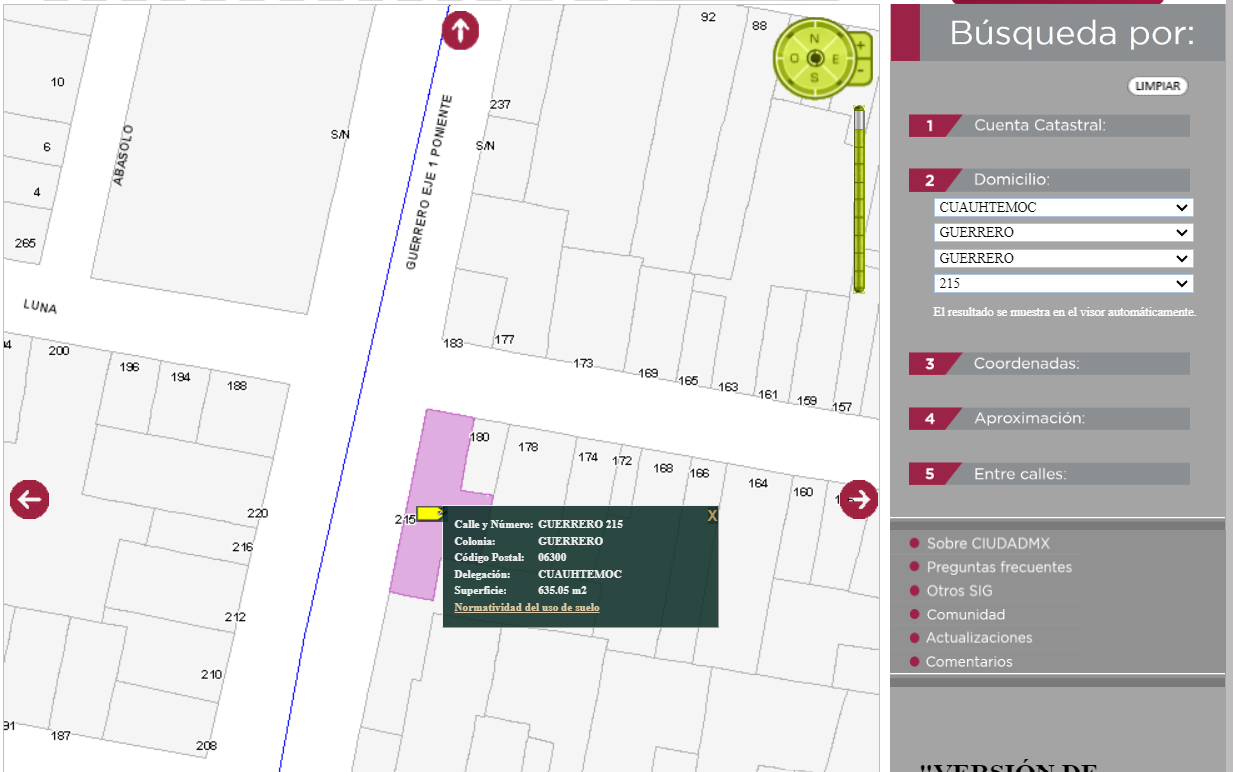Pan the map east with the right arrow
Image resolution: width=1233 pixels, height=772 pixels.
[x=858, y=499]
